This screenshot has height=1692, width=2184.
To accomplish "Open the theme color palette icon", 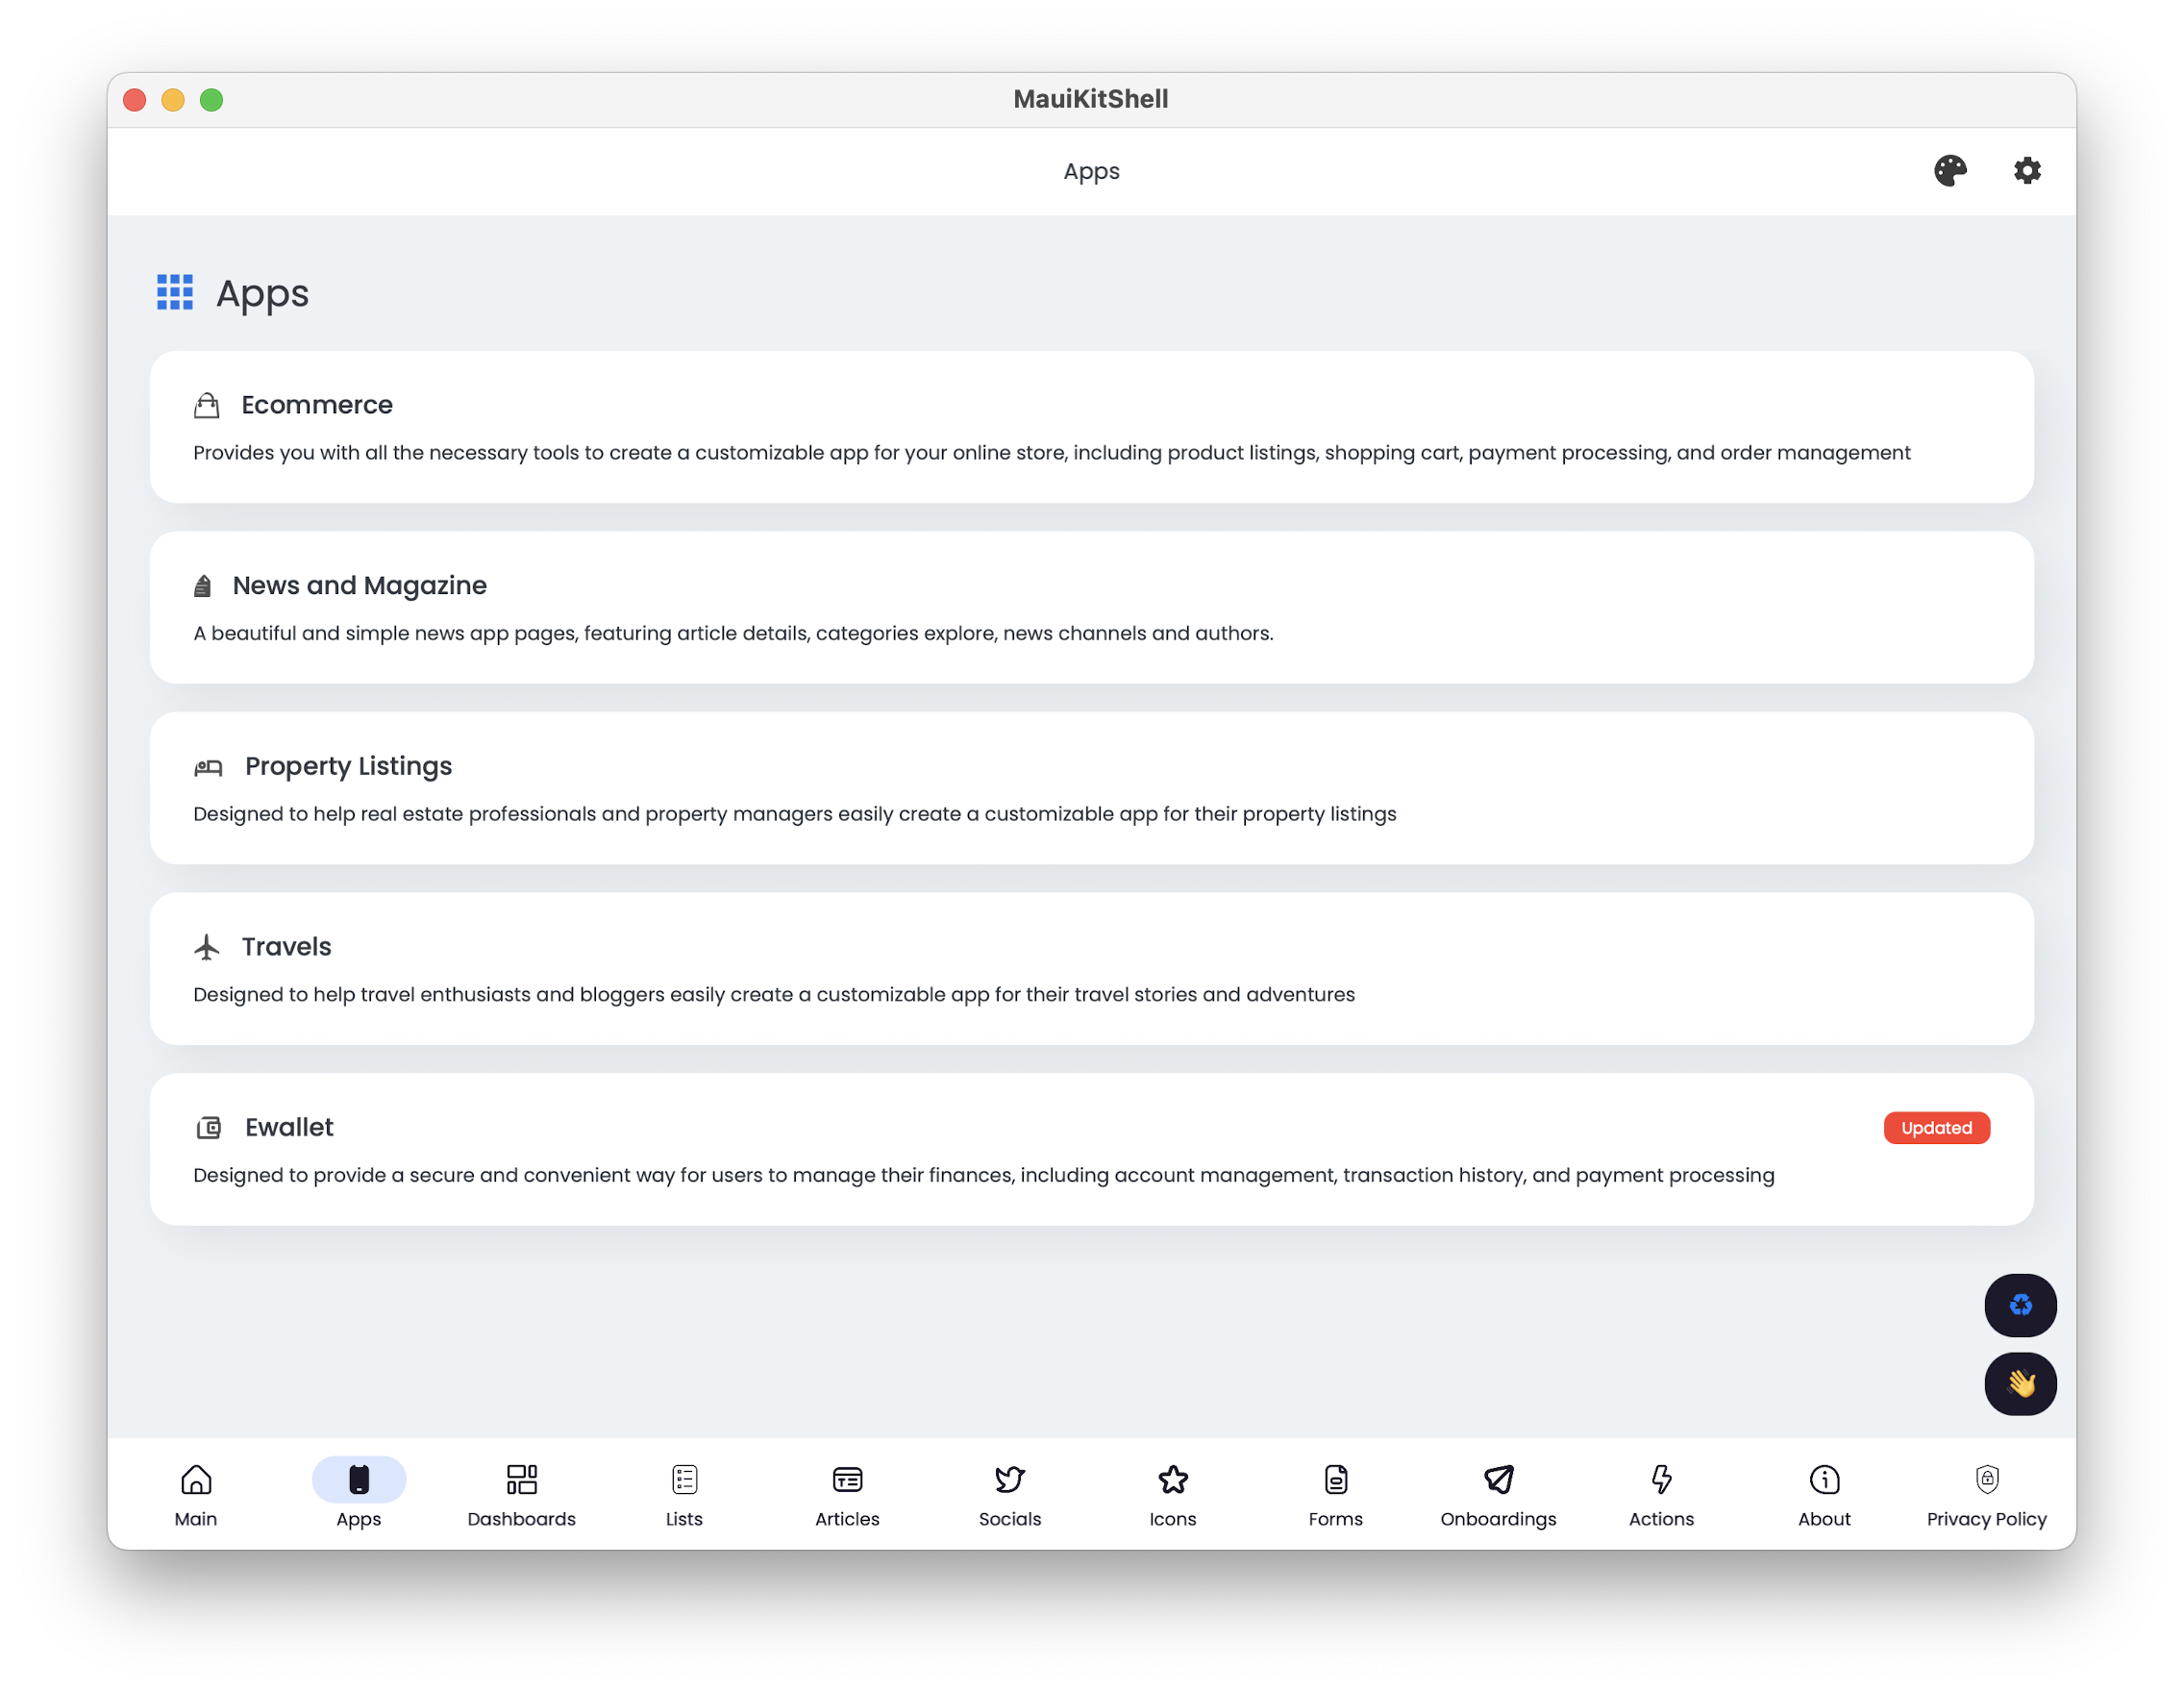I will pos(1949,171).
